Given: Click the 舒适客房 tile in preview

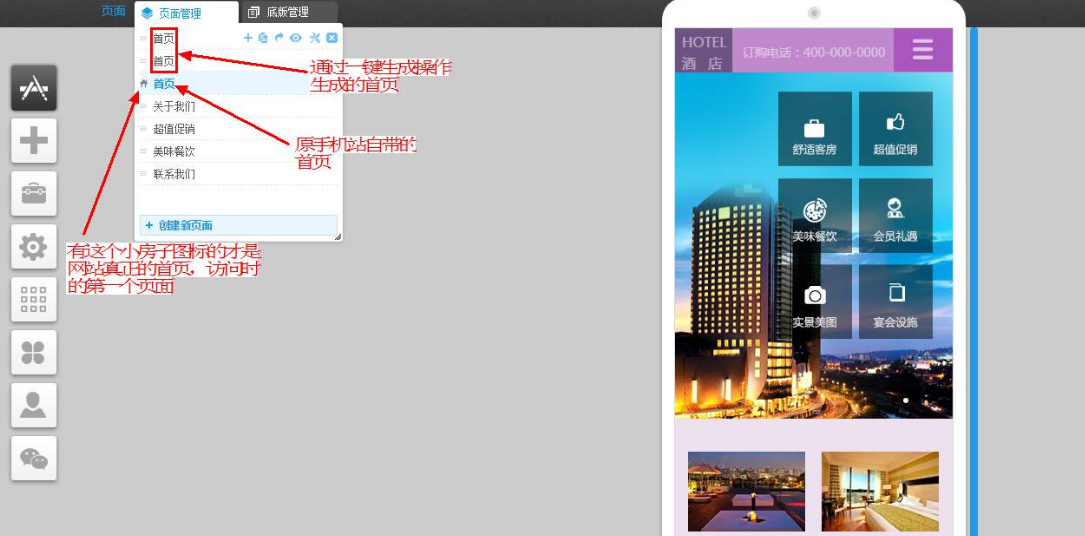Looking at the screenshot, I should click(814, 130).
